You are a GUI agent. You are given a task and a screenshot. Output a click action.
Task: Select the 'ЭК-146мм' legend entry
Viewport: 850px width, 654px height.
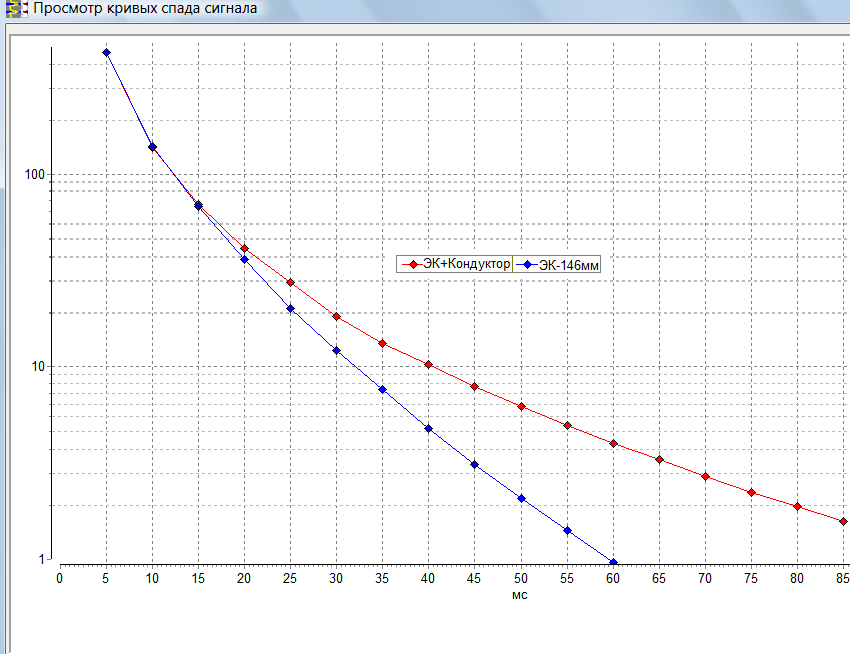click(x=557, y=265)
